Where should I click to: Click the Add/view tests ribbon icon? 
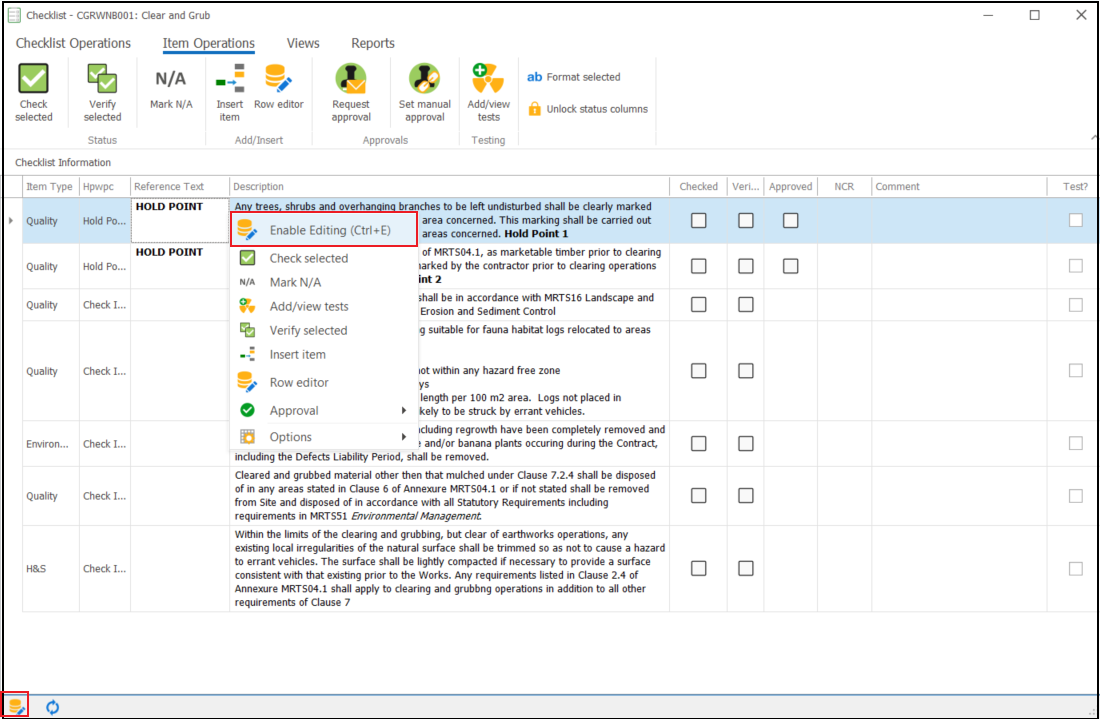click(488, 78)
